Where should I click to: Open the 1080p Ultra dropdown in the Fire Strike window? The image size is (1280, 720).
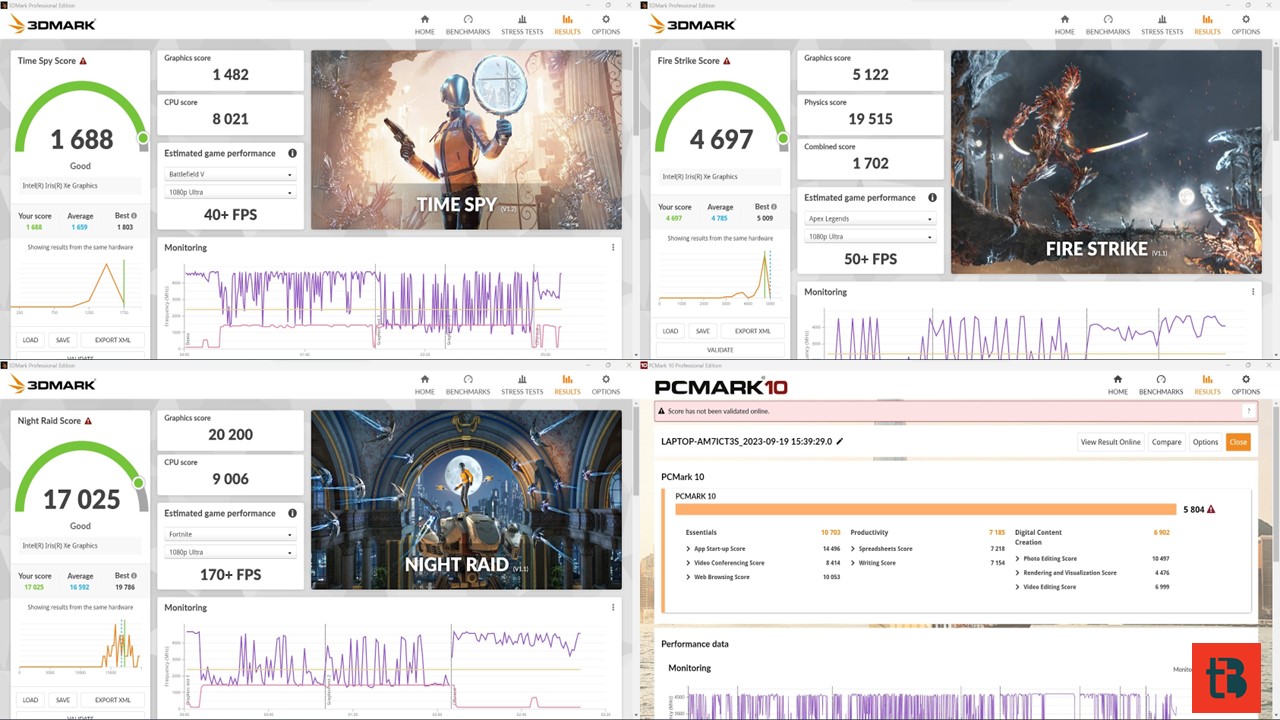coord(870,237)
